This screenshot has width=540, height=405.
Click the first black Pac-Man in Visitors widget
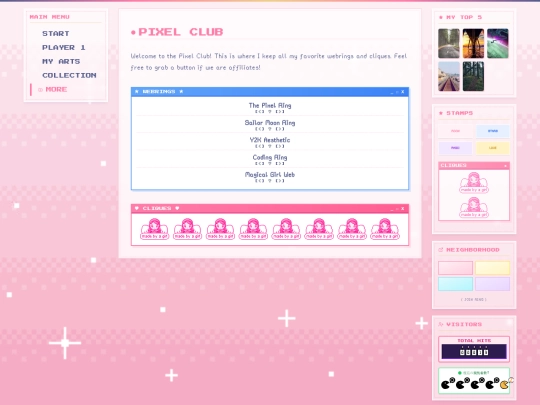click(x=445, y=384)
